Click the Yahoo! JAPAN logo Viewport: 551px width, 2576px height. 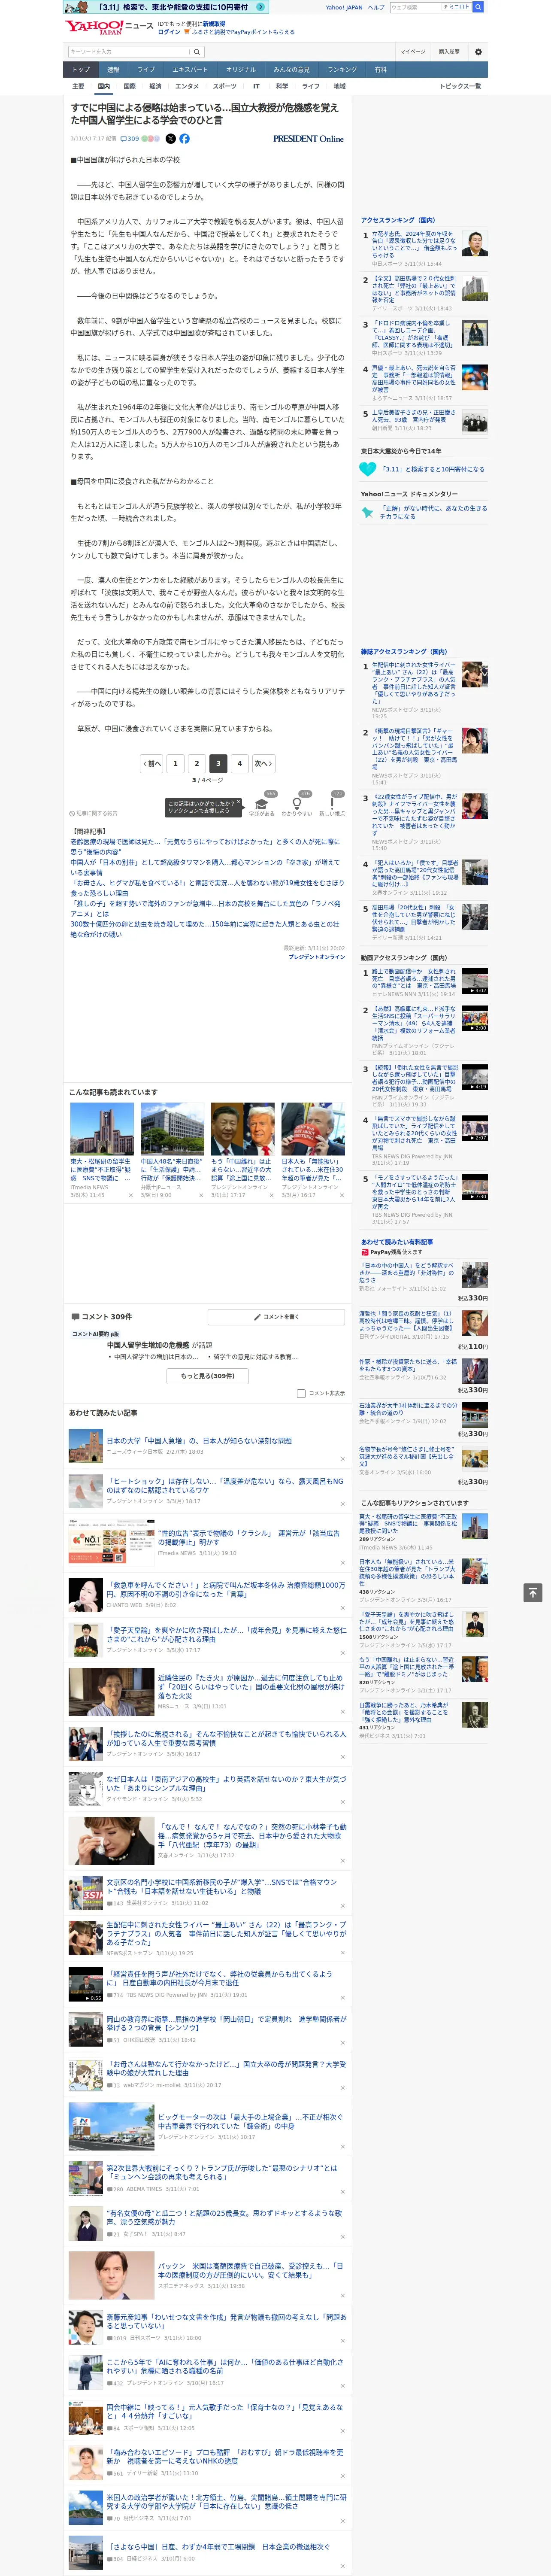94,27
